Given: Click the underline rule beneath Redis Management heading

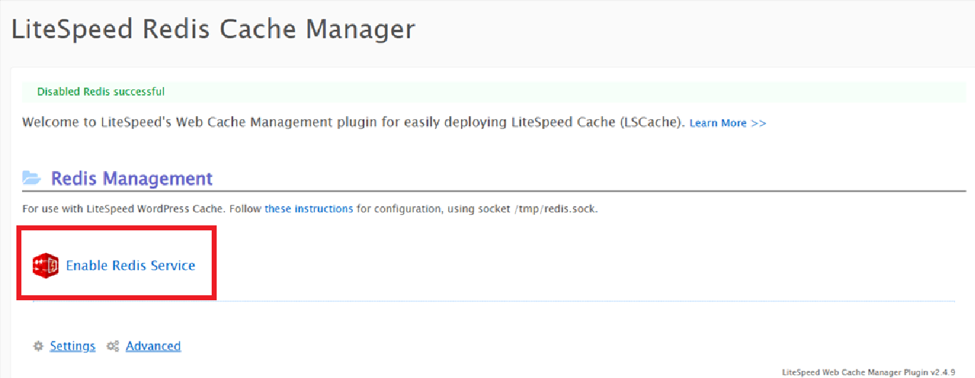Looking at the screenshot, I should [494, 191].
